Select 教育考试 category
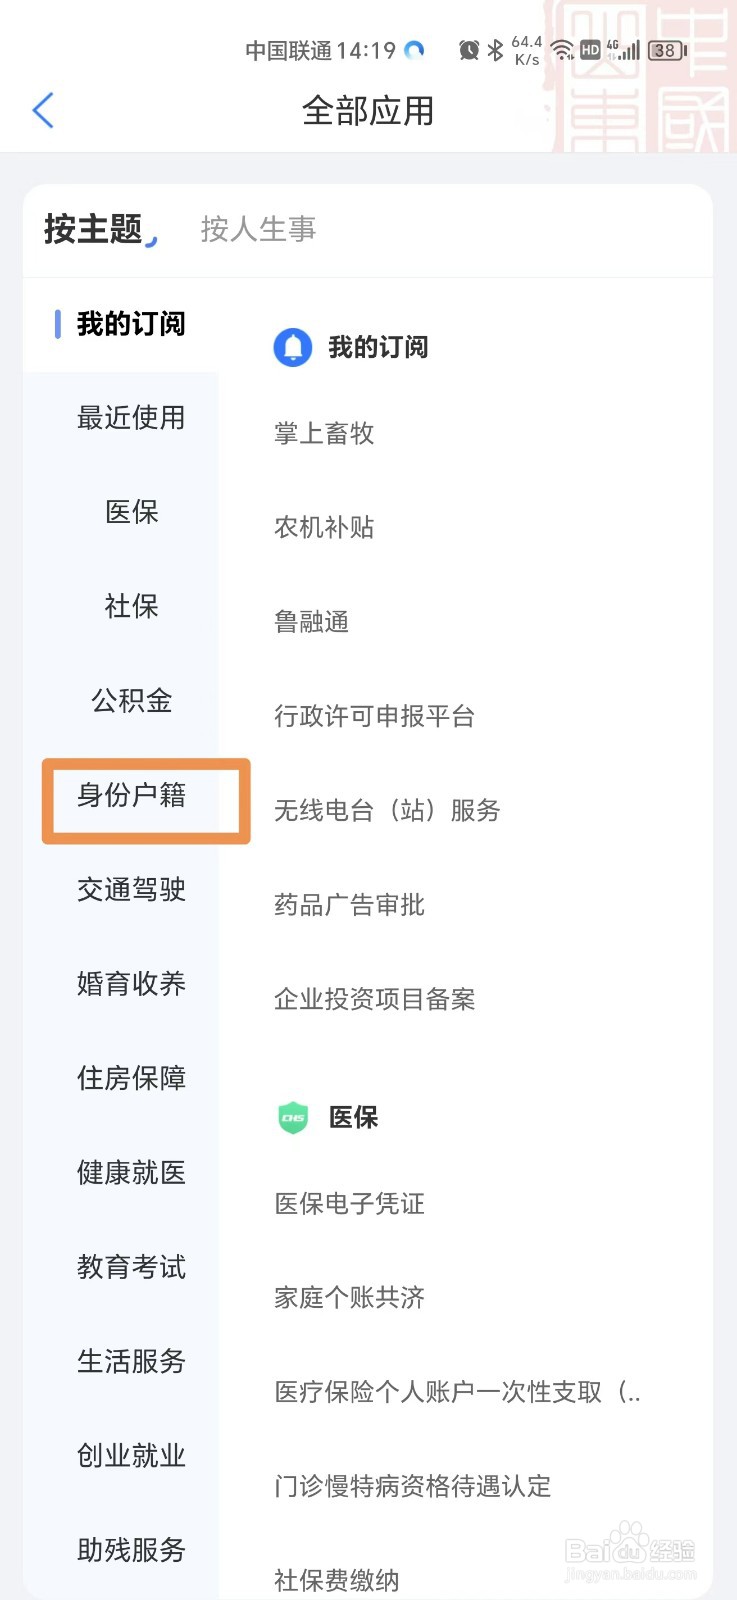737x1600 pixels. (131, 1267)
